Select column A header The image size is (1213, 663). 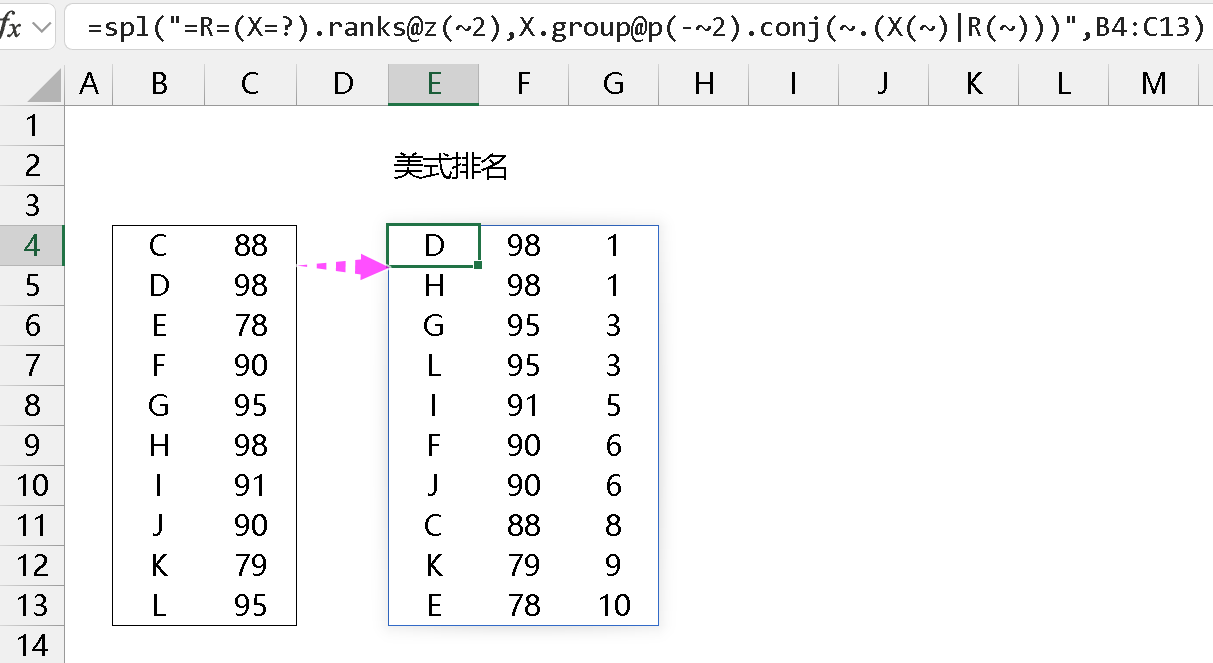click(89, 85)
